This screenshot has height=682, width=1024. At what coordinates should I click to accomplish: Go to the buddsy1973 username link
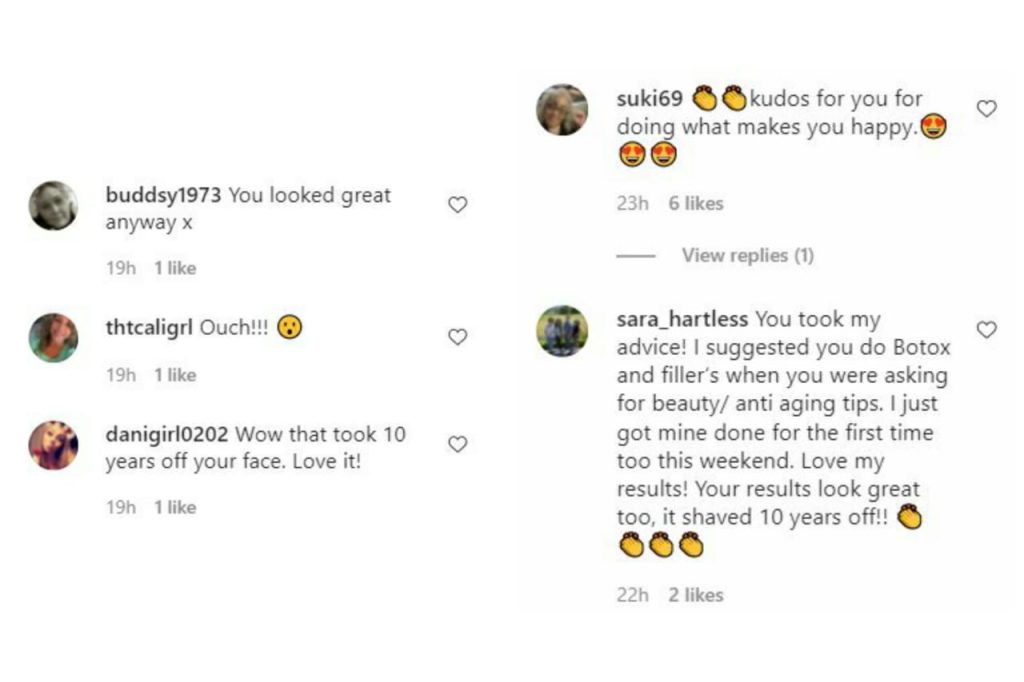click(x=163, y=195)
